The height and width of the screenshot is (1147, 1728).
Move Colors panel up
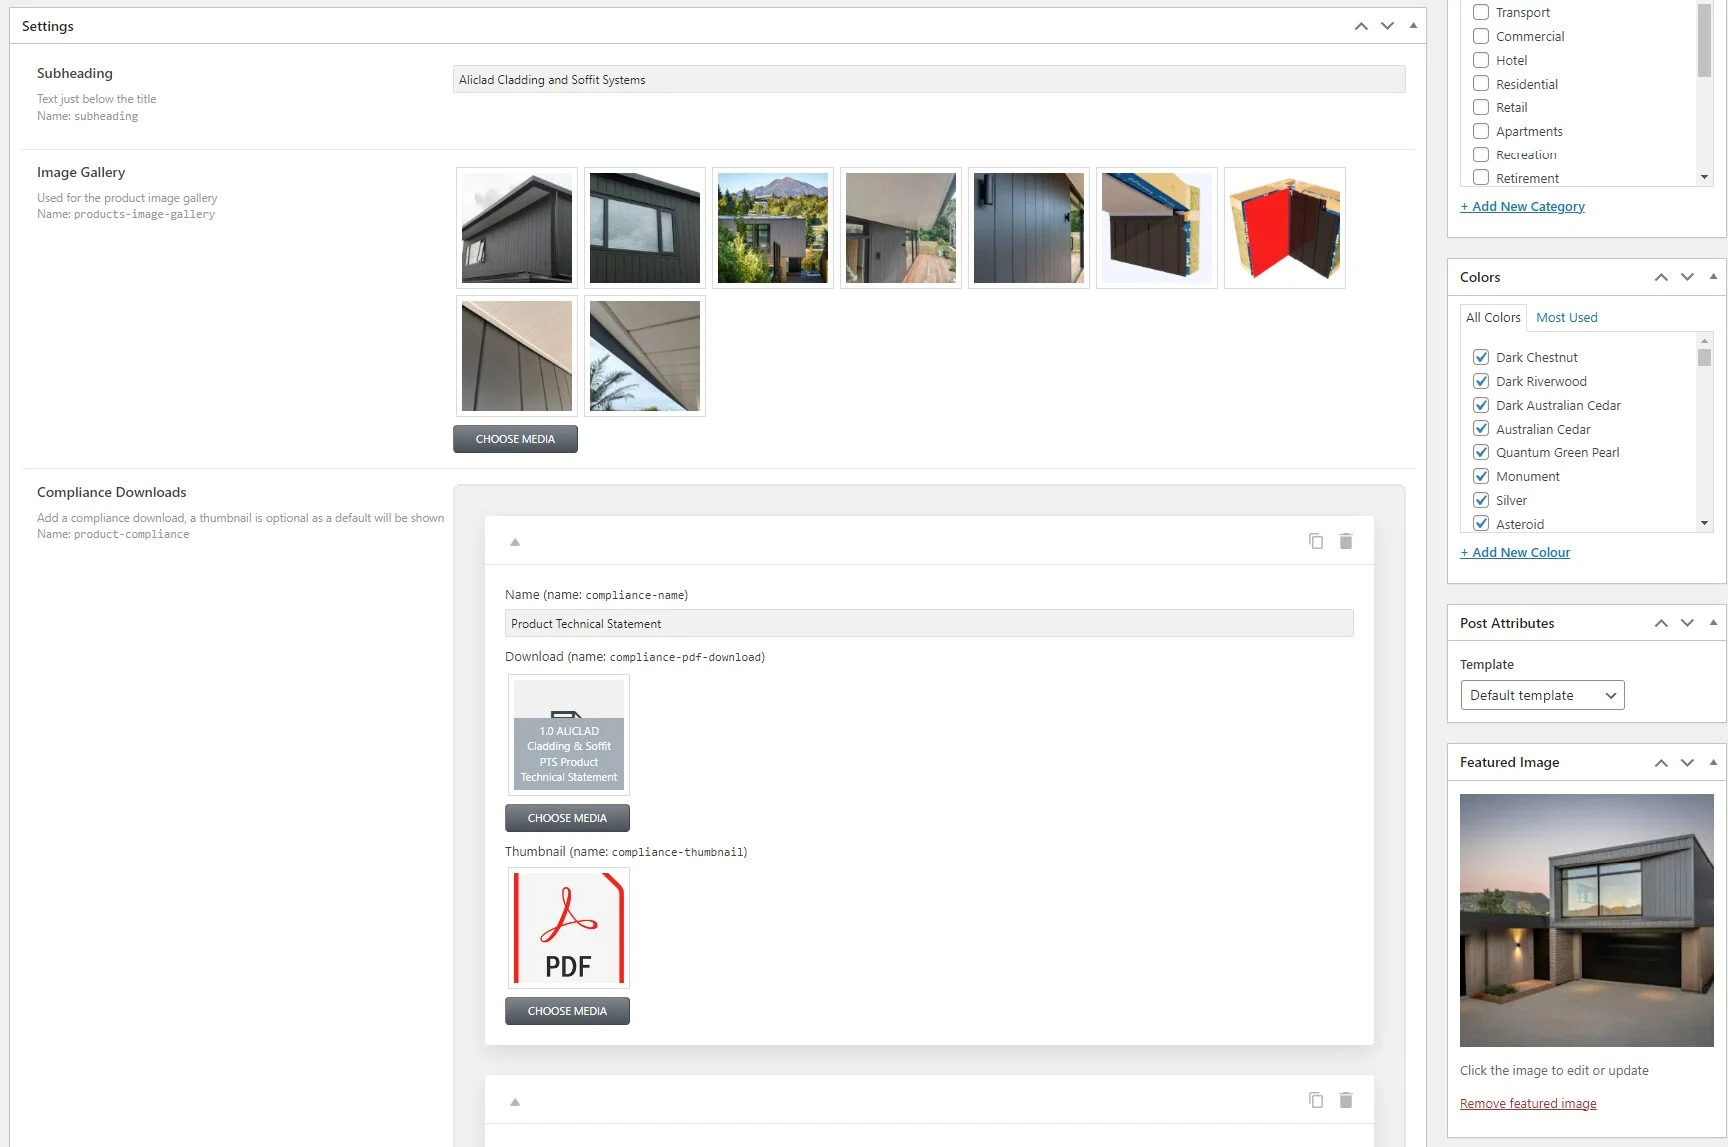click(x=1661, y=277)
